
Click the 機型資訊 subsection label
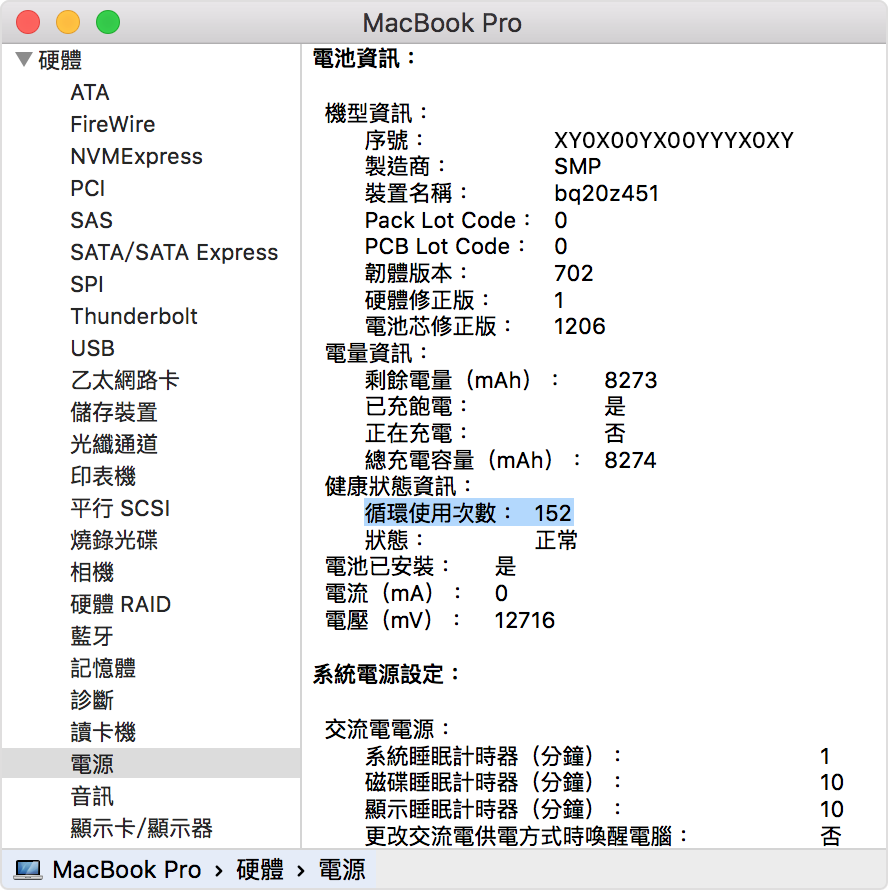coord(375,113)
